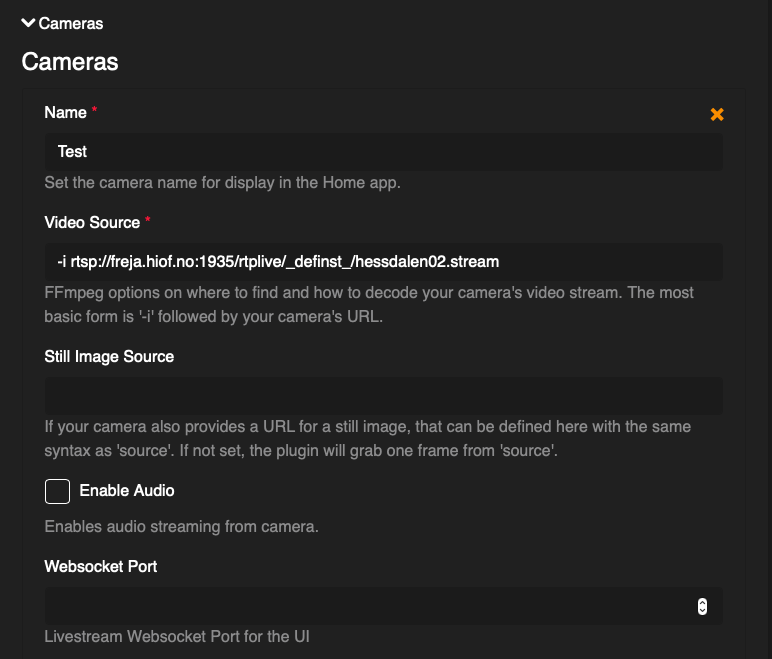Click the Websocket Port label

(x=101, y=566)
